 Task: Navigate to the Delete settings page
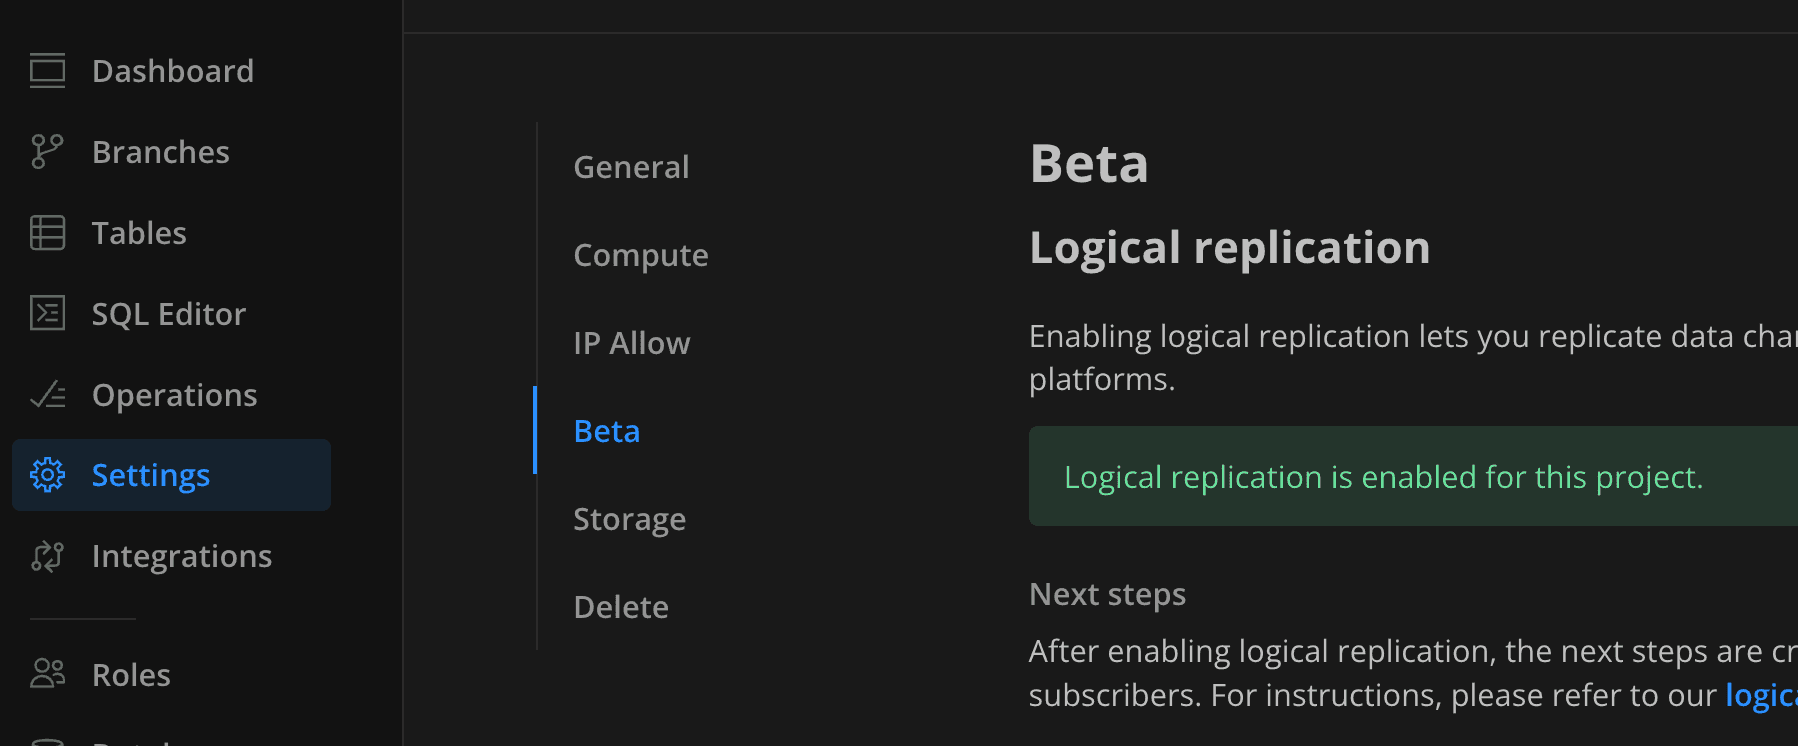620,607
